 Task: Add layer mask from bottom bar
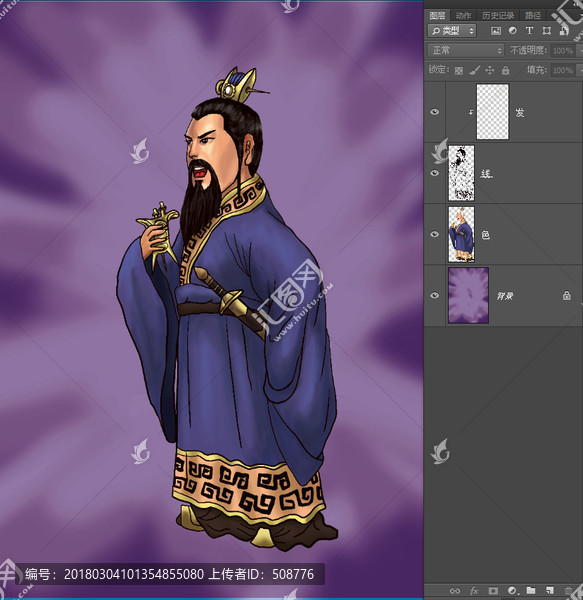(x=493, y=591)
